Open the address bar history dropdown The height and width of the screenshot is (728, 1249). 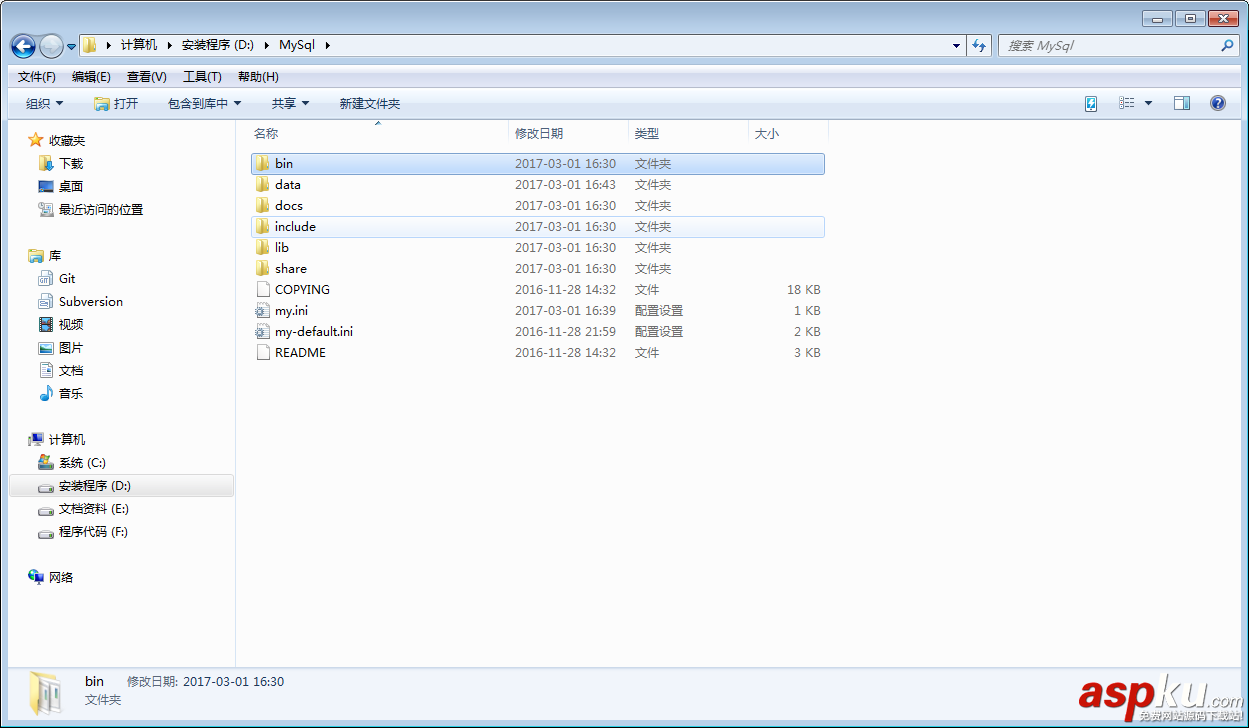pos(957,46)
